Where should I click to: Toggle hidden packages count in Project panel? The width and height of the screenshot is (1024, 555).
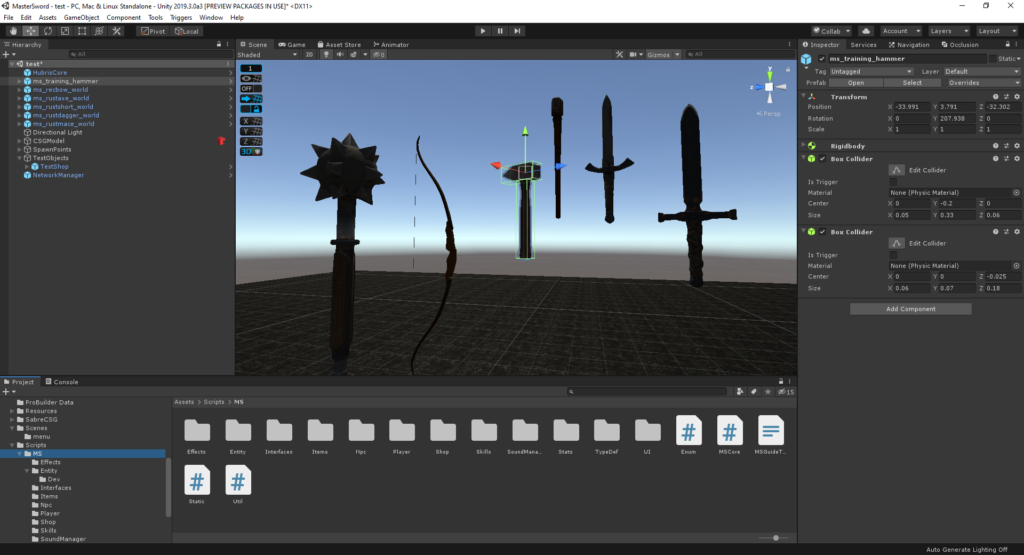coord(786,392)
